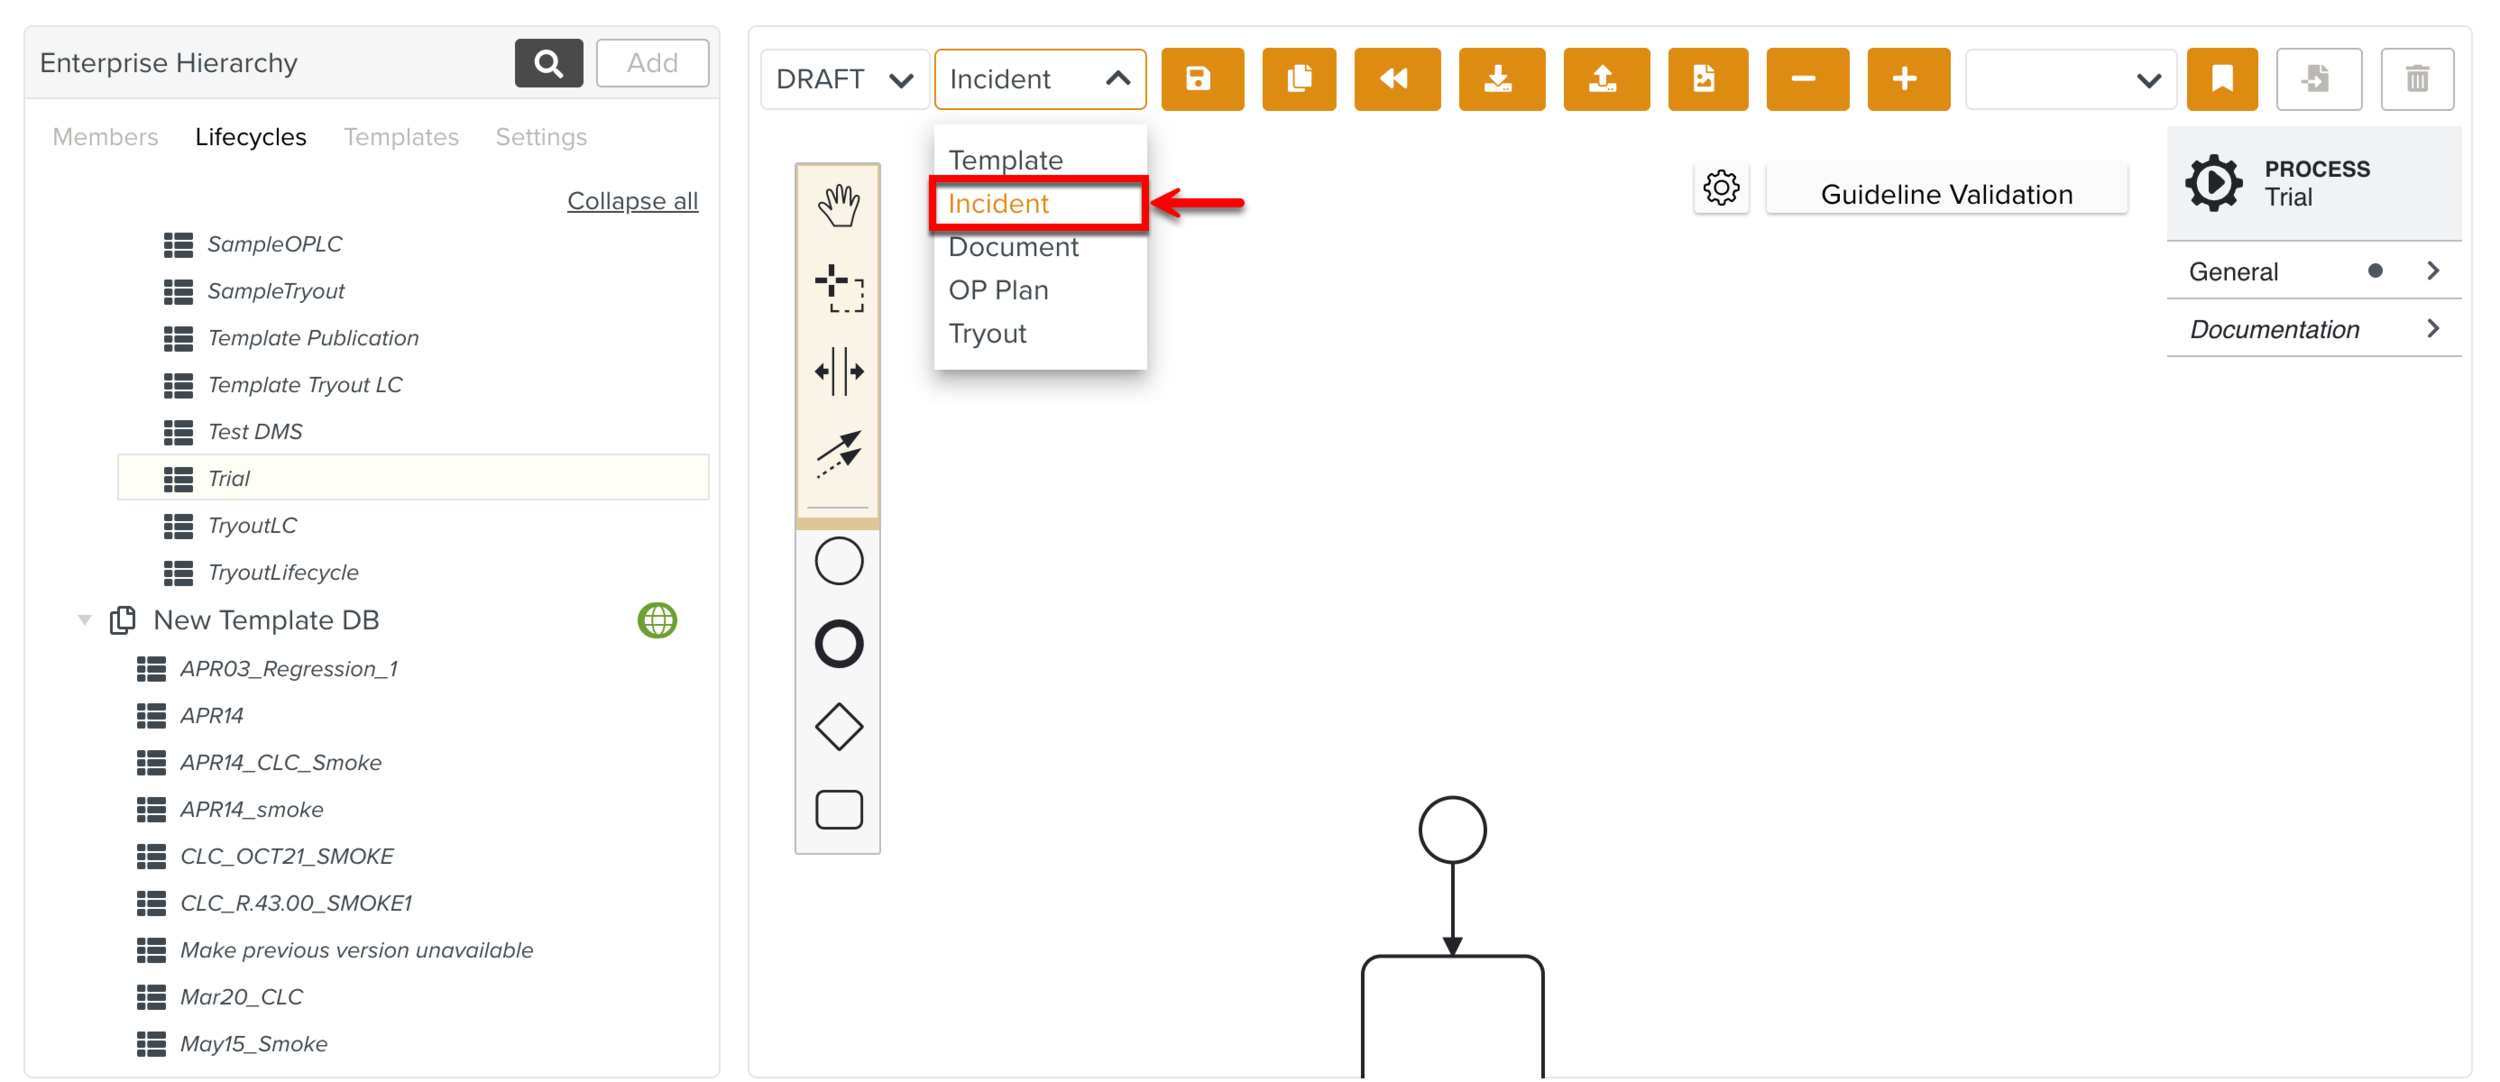Pick the global connect arrow tool
The height and width of the screenshot is (1082, 2500).
(x=838, y=455)
